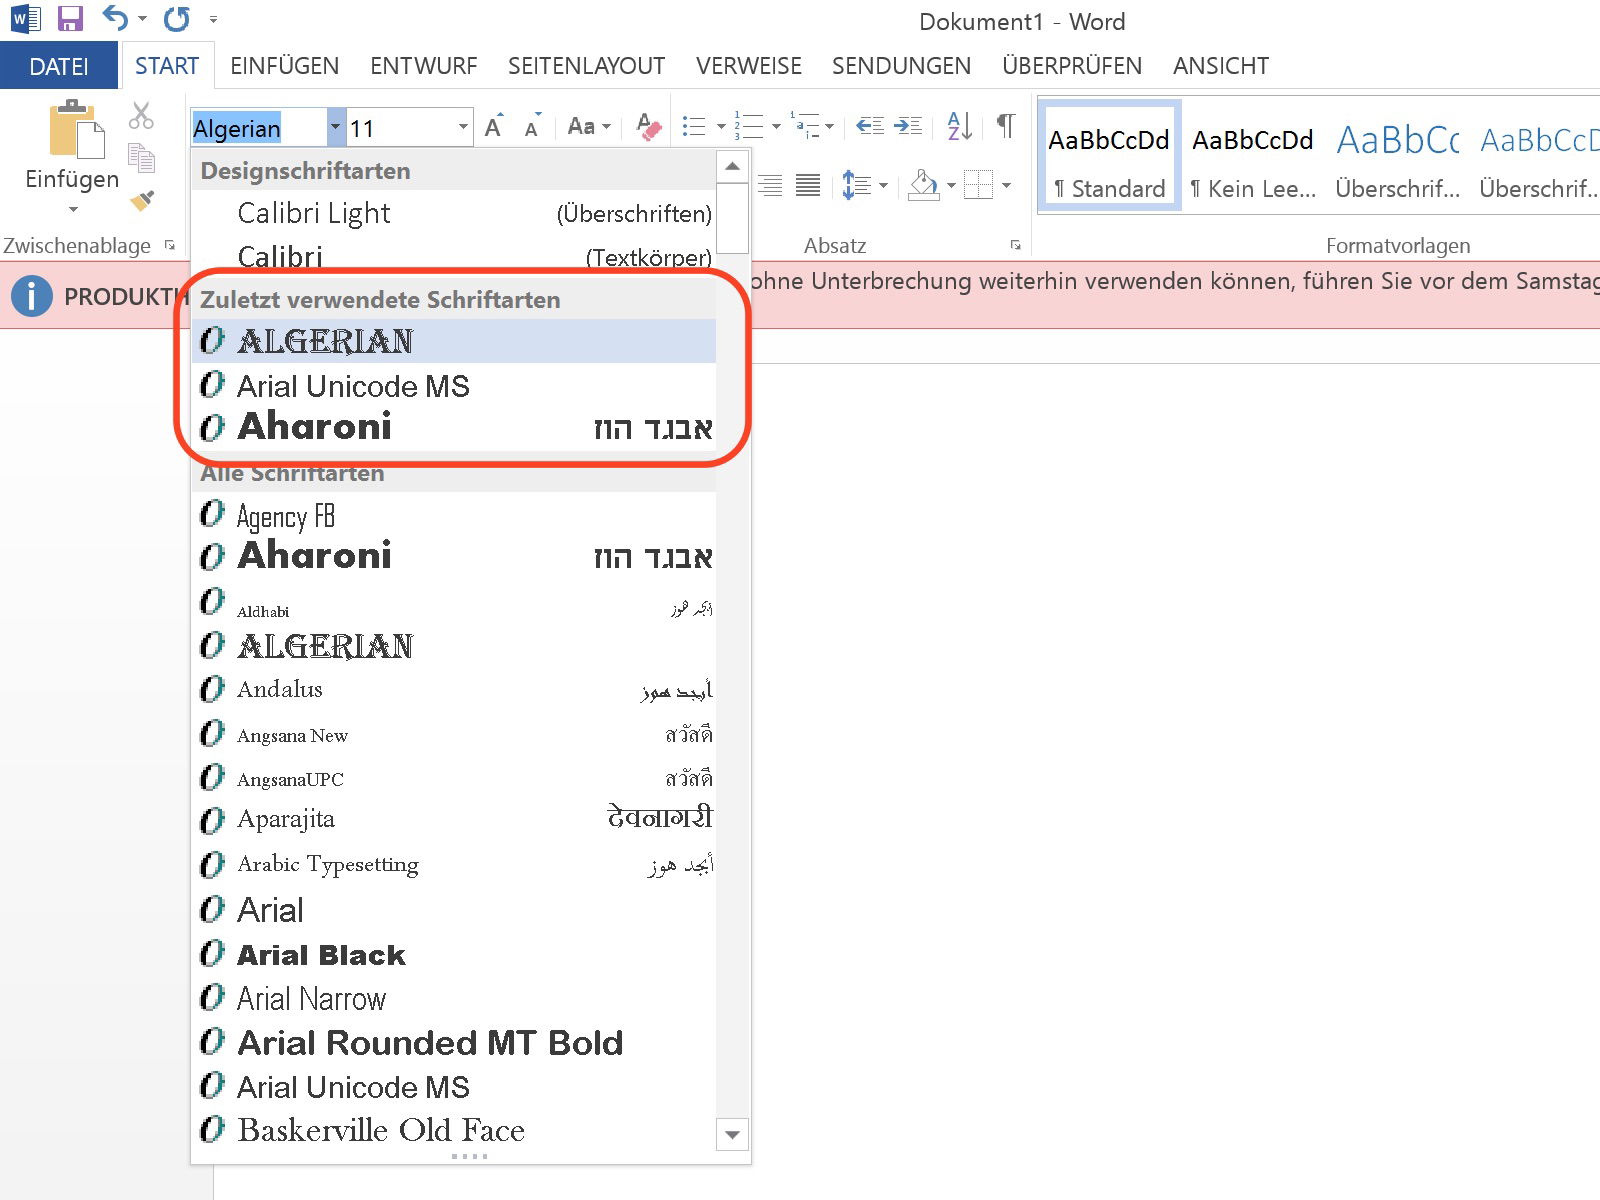
Task: Select the Format Painter brush icon
Action: (x=141, y=200)
